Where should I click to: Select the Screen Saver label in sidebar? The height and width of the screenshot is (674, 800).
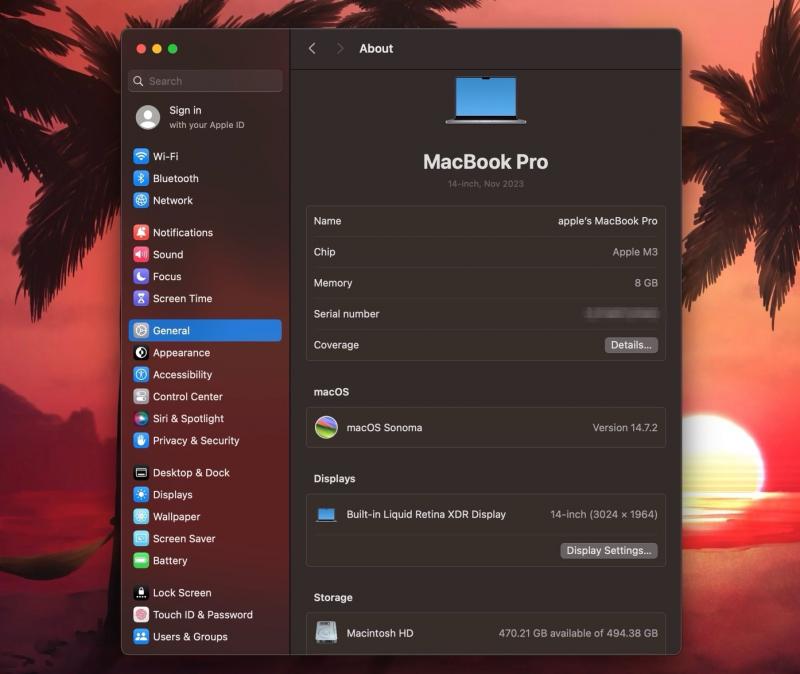click(184, 538)
